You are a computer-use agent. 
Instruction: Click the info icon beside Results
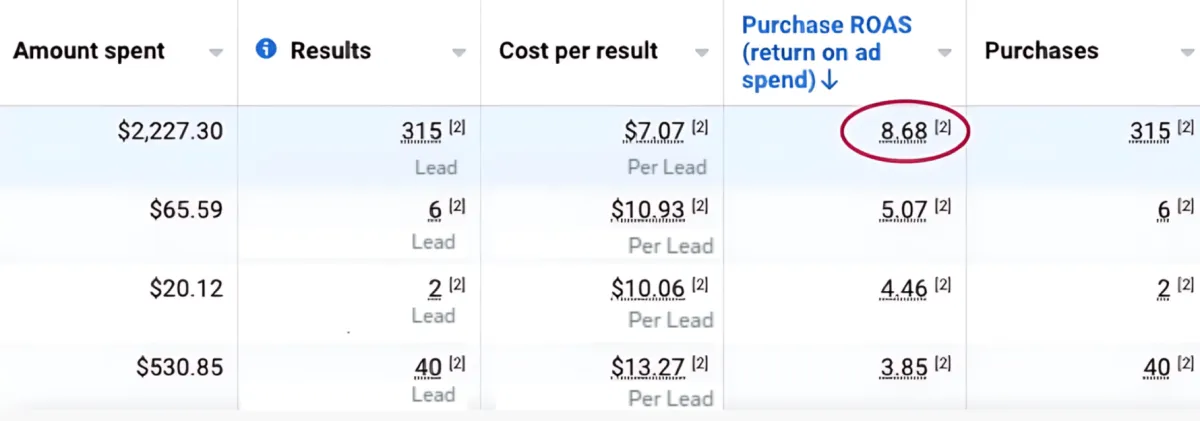[x=266, y=49]
